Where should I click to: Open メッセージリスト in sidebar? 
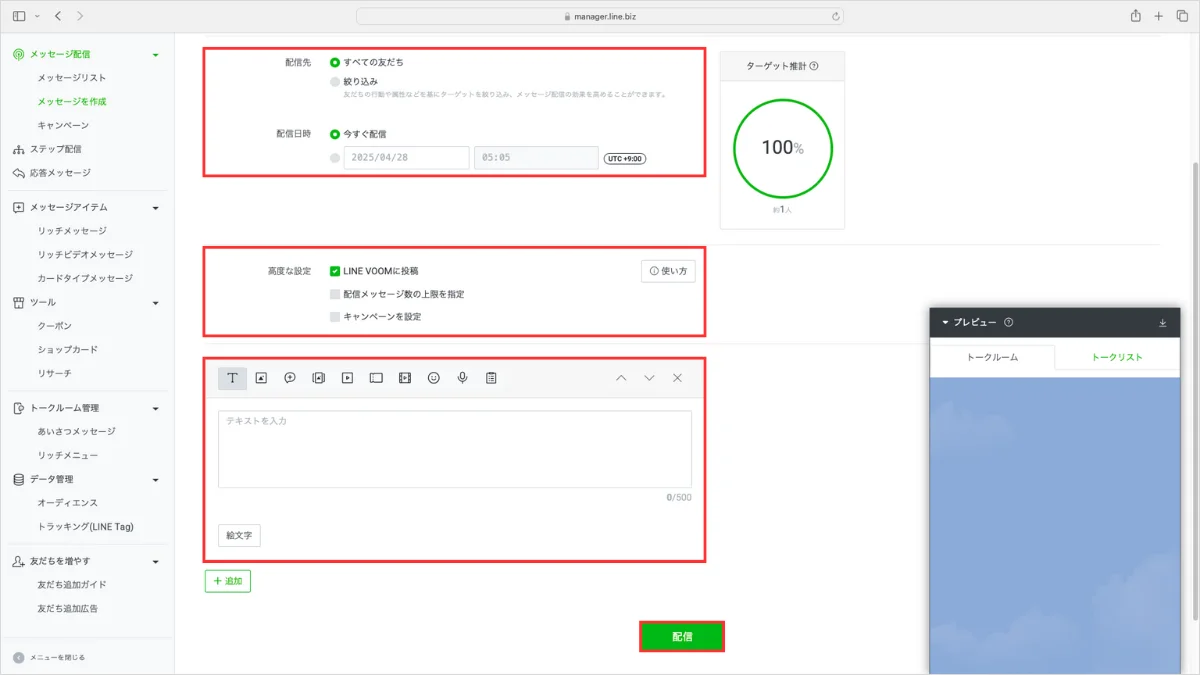point(72,78)
